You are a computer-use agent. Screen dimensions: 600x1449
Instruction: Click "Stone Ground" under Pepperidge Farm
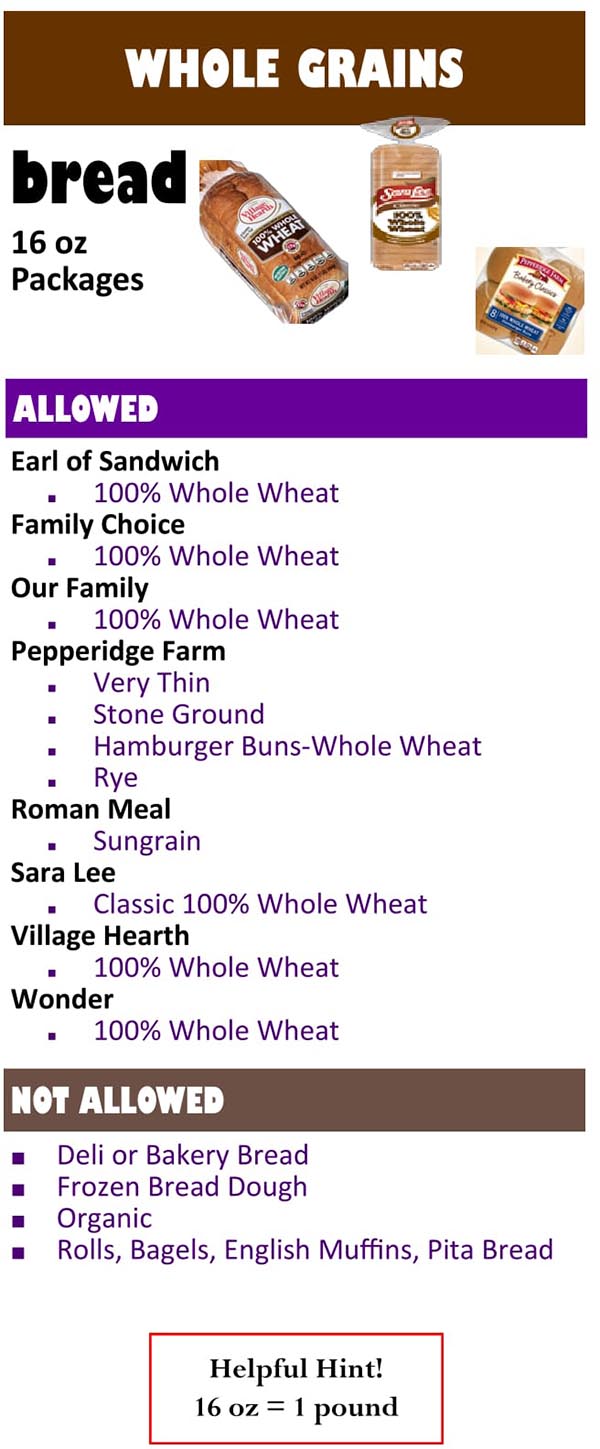179,714
